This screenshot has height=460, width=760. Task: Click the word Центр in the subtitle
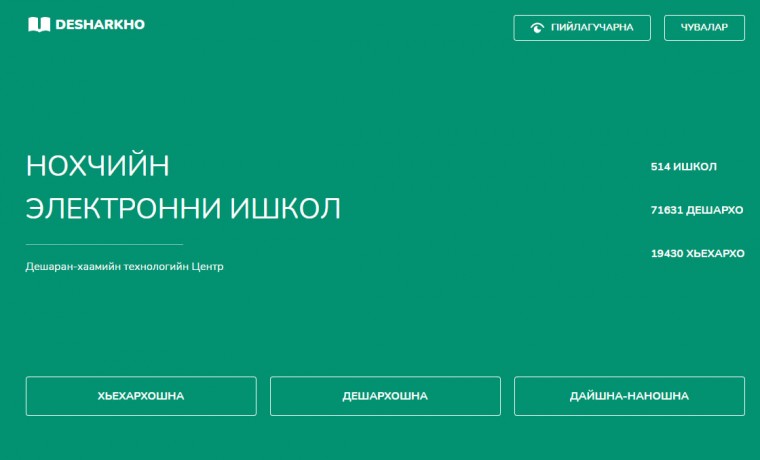click(206, 267)
